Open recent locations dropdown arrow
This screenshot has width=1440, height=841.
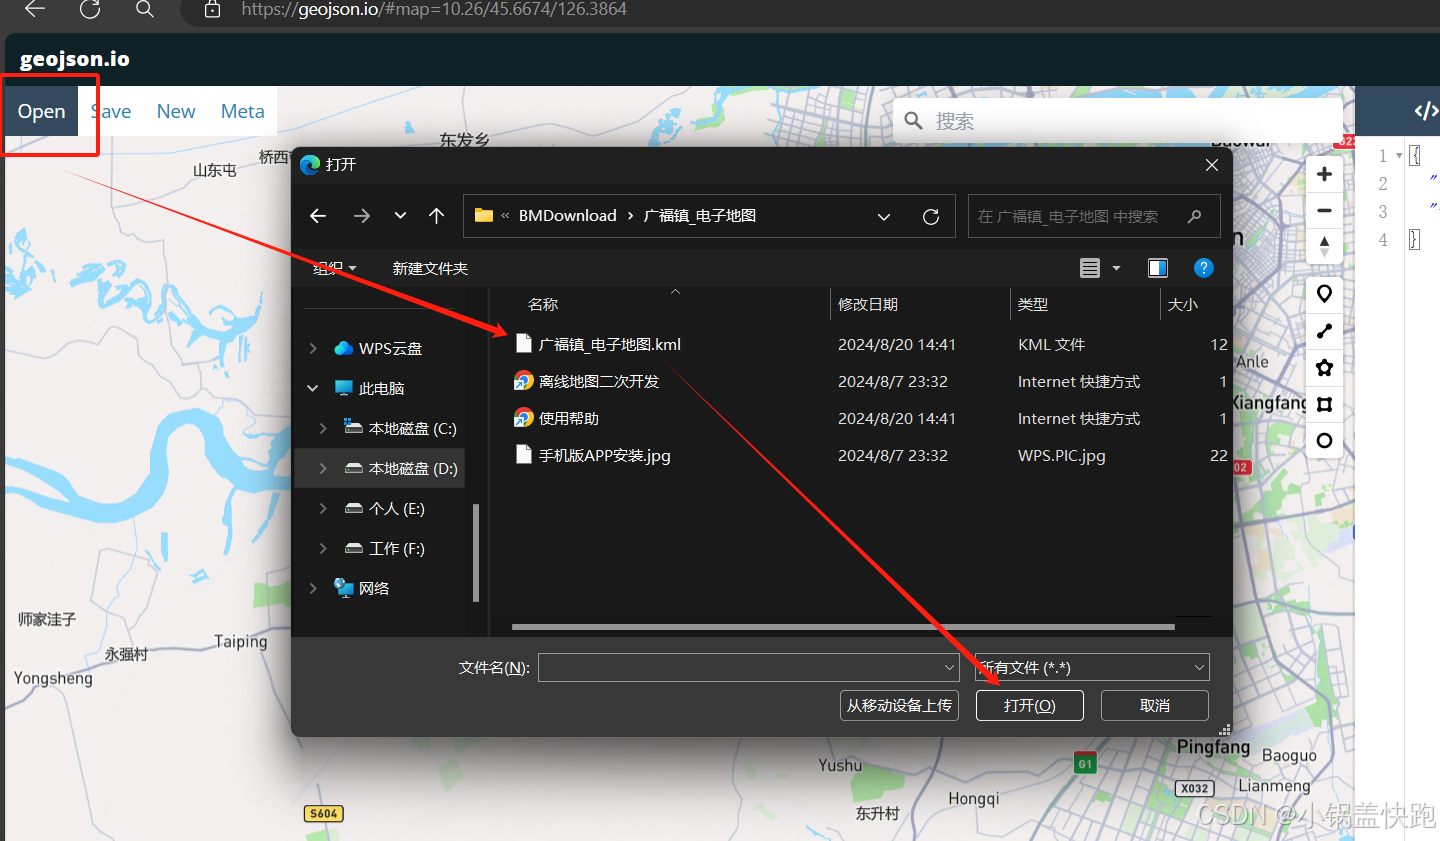coord(400,216)
